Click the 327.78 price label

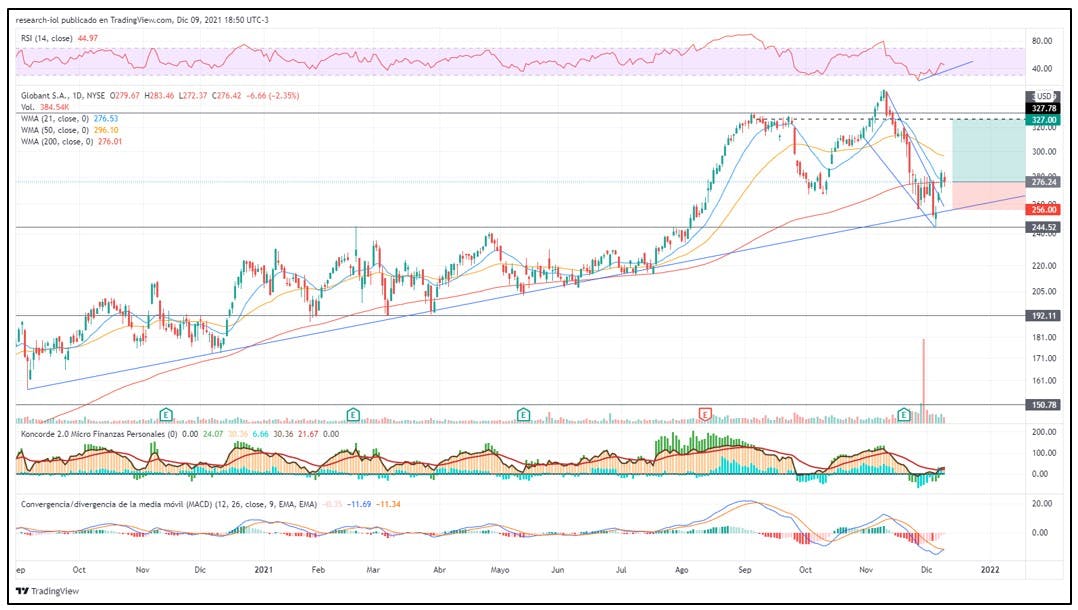1043,108
